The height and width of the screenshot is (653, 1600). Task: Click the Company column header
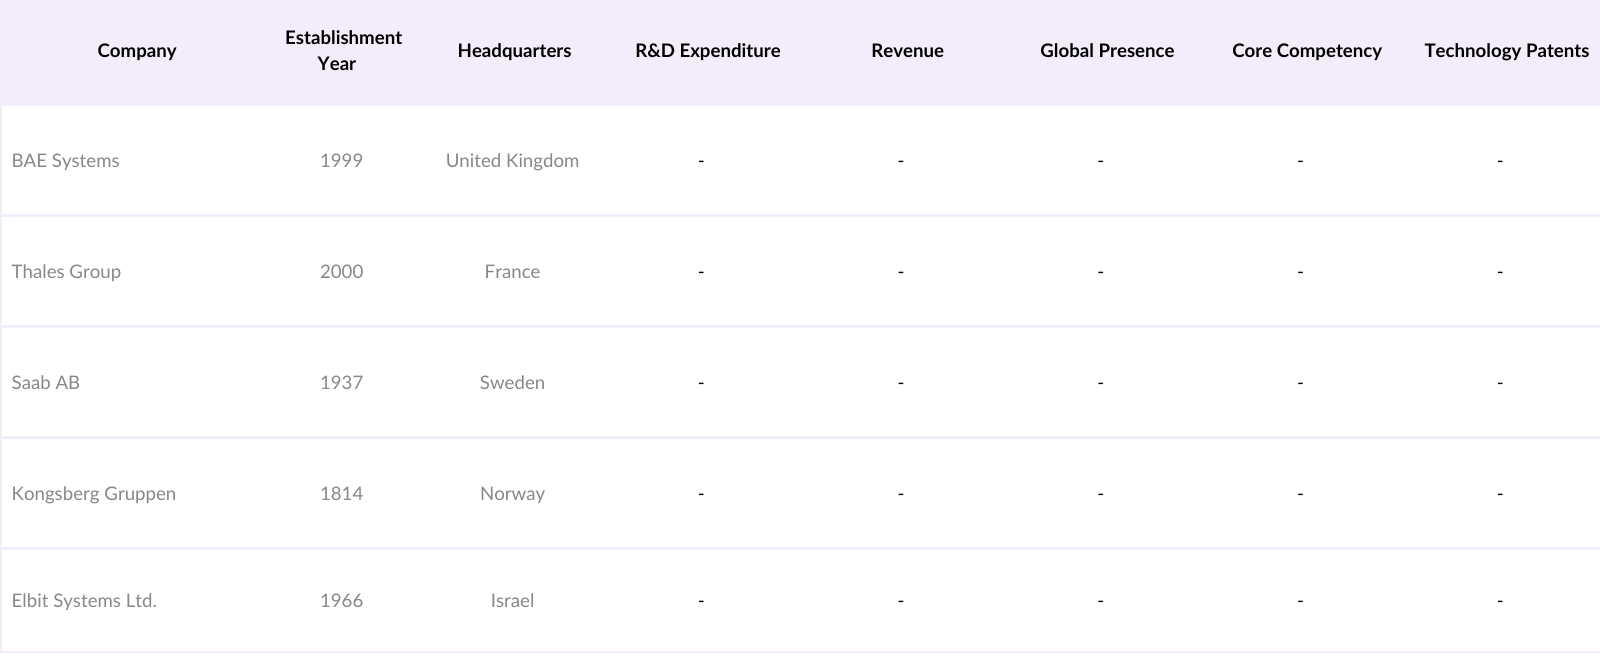(x=137, y=51)
